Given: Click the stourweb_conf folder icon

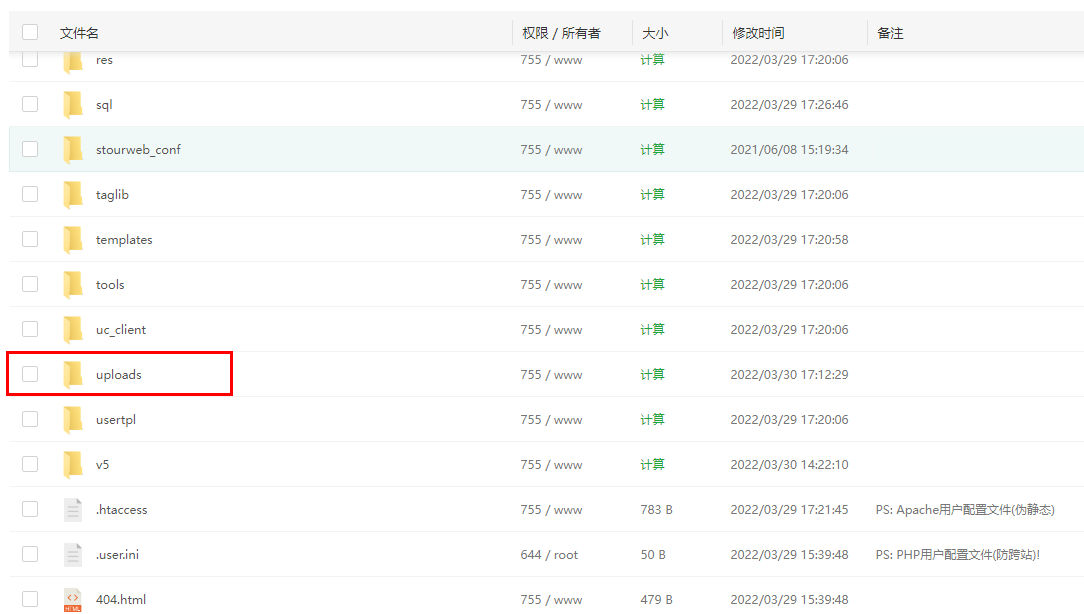Looking at the screenshot, I should (73, 149).
